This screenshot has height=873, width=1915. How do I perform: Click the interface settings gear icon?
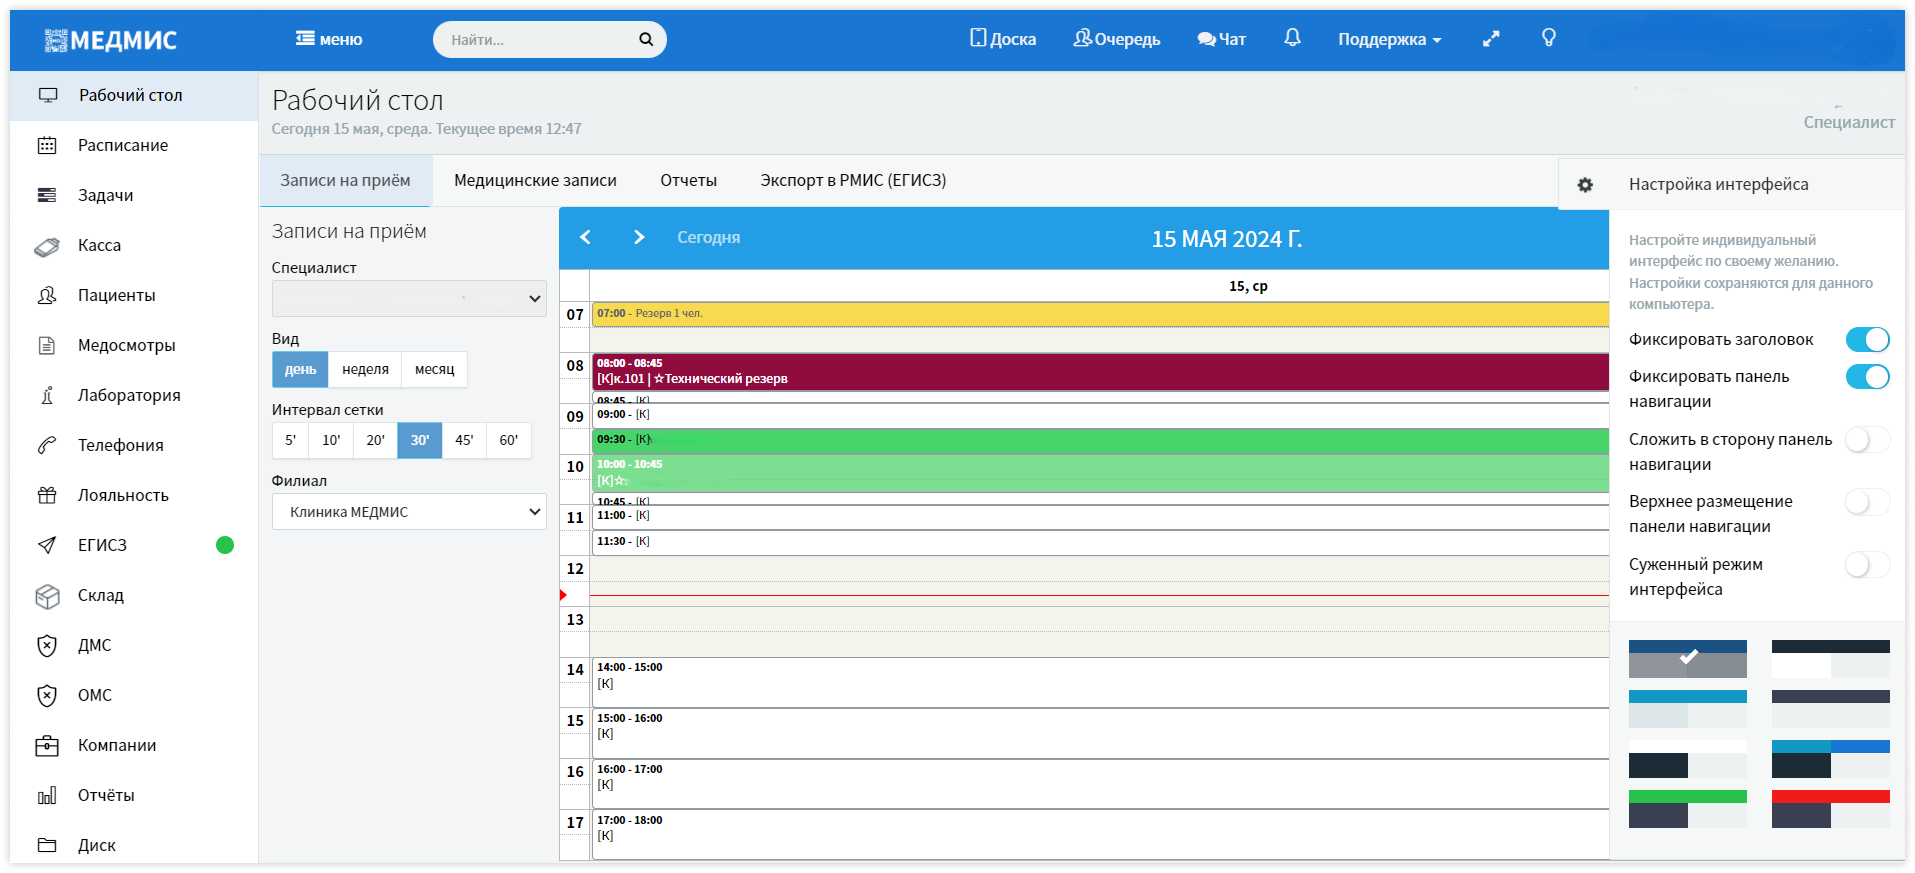coord(1585,185)
